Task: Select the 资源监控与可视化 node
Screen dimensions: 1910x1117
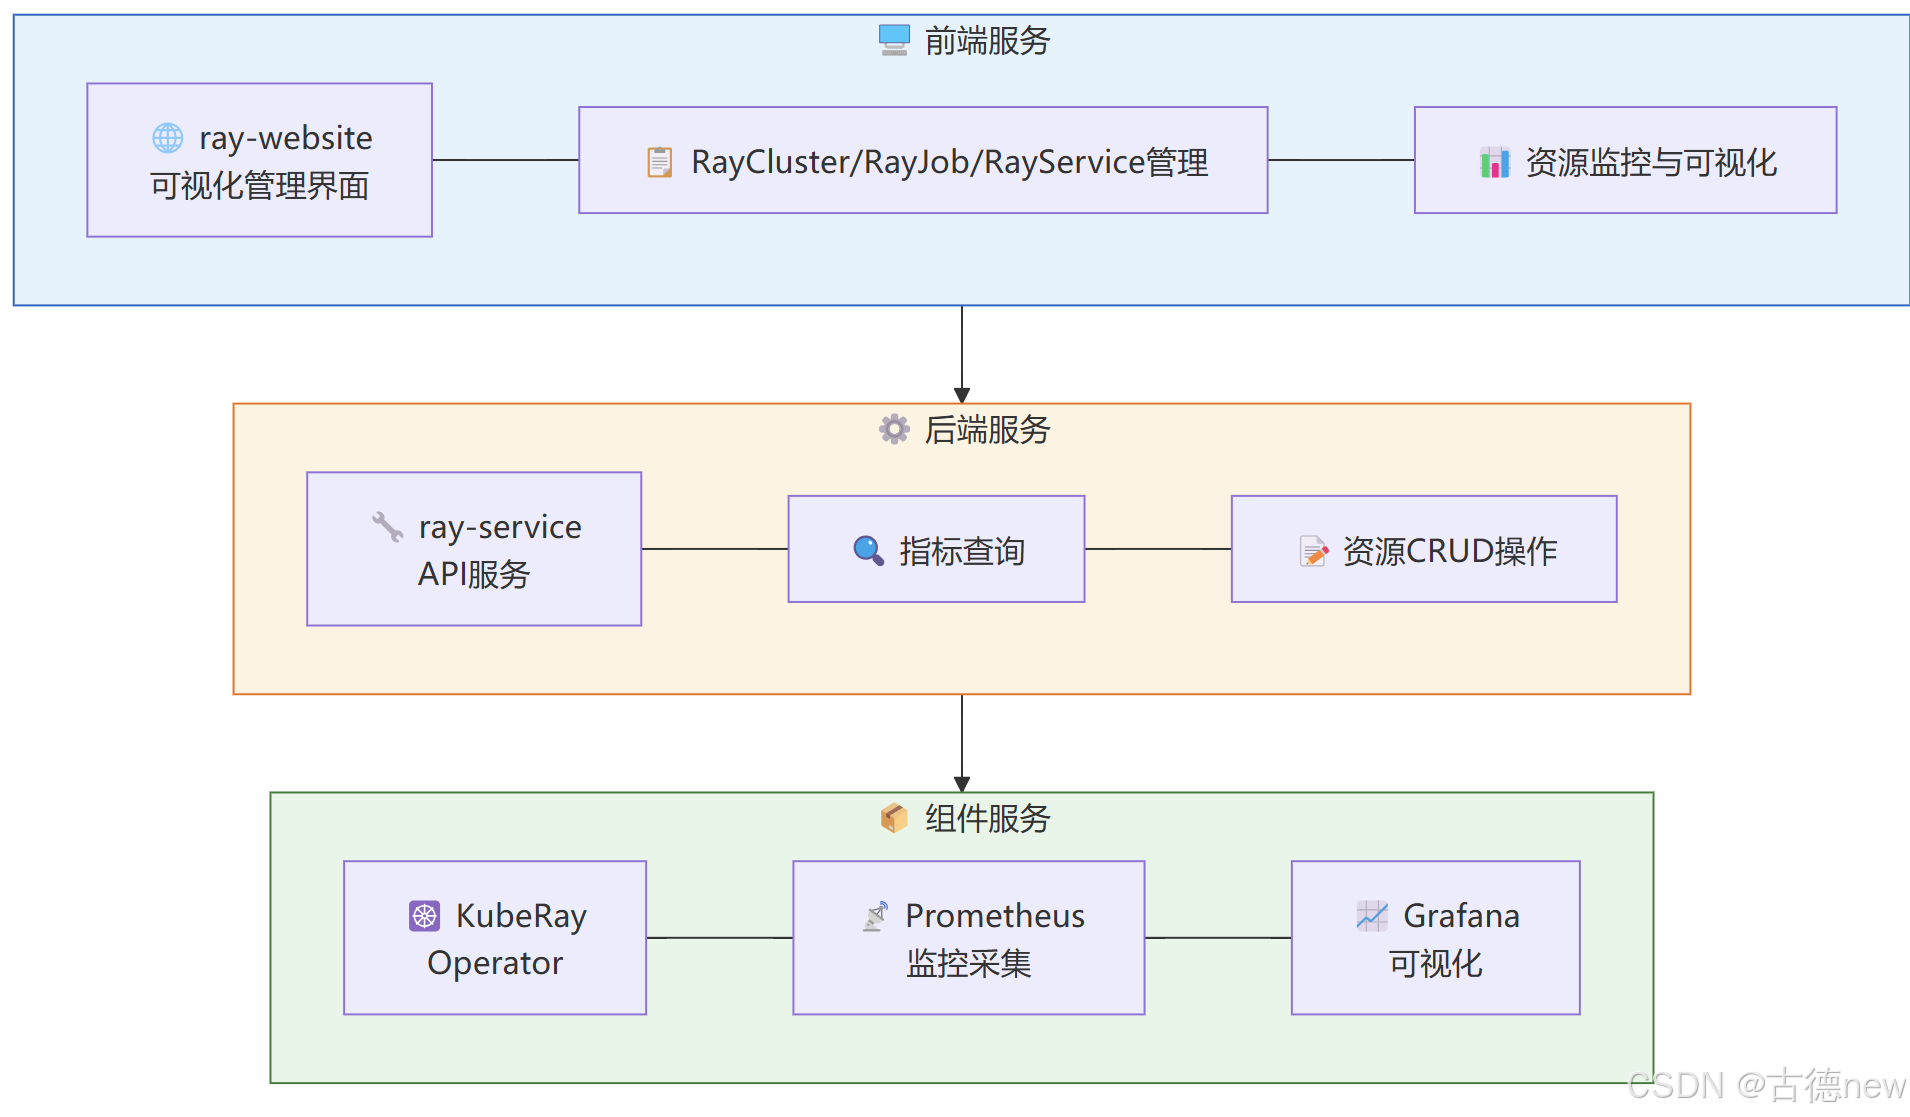Action: 1625,160
